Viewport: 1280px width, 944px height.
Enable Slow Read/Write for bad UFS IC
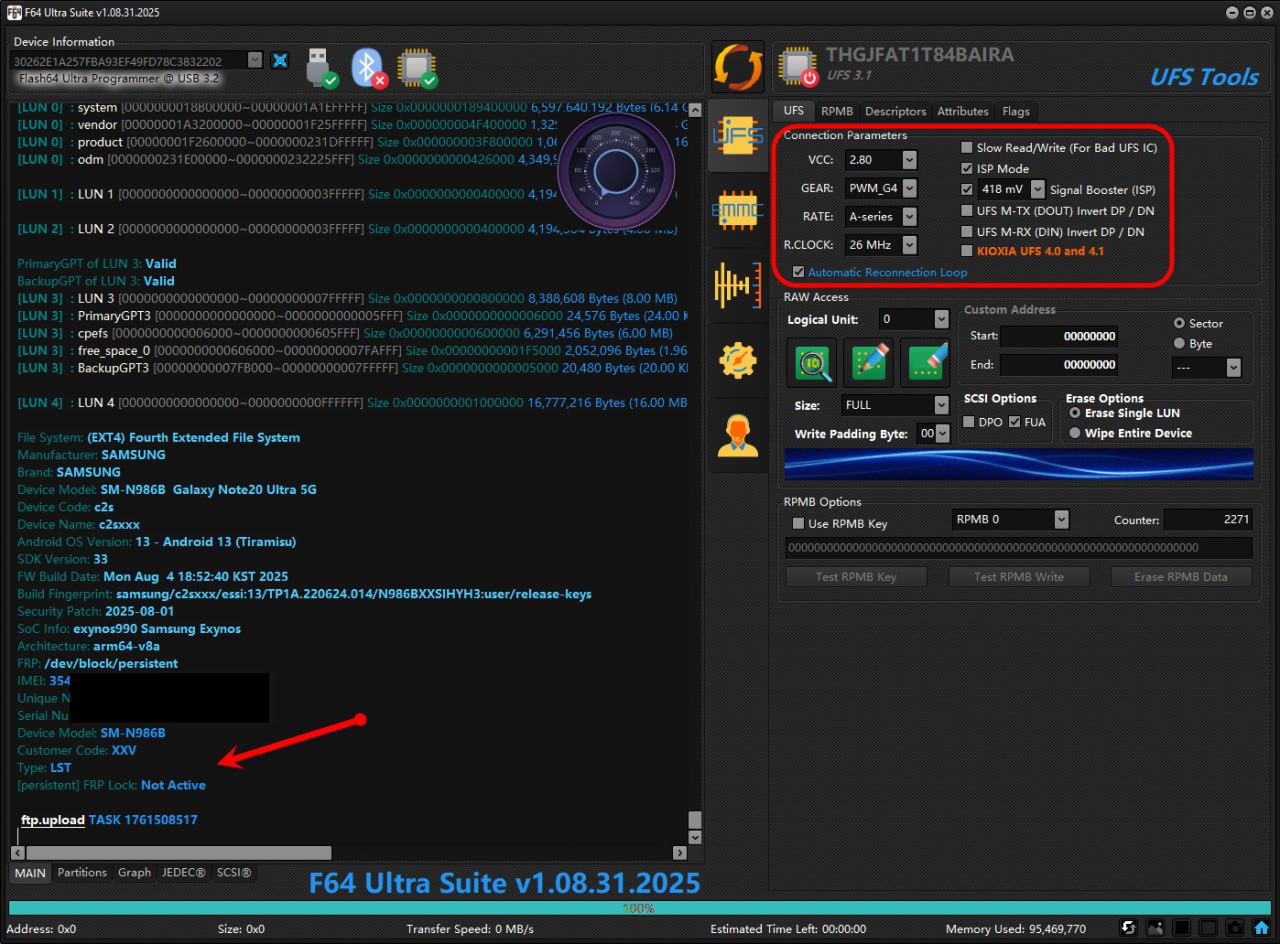pyautogui.click(x=967, y=148)
